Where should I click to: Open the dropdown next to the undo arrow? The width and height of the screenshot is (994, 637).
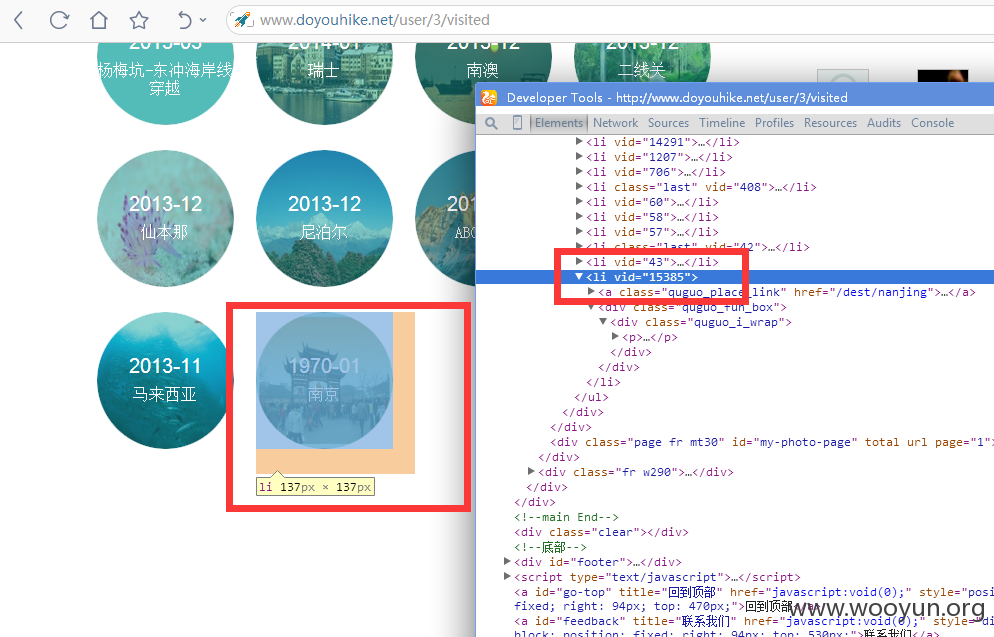203,20
